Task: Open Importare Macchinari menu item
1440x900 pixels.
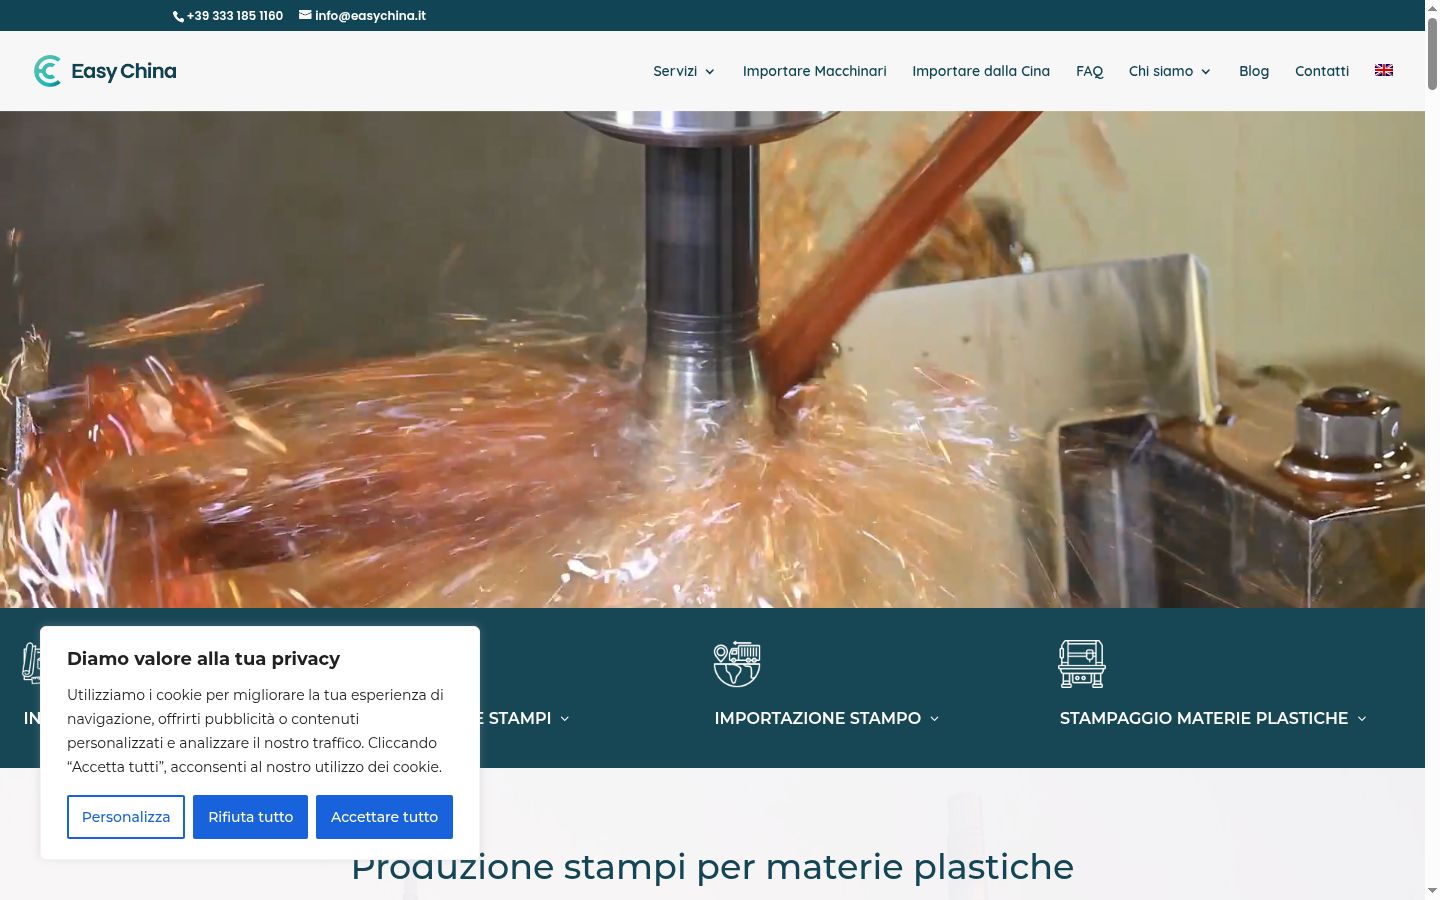Action: tap(814, 71)
